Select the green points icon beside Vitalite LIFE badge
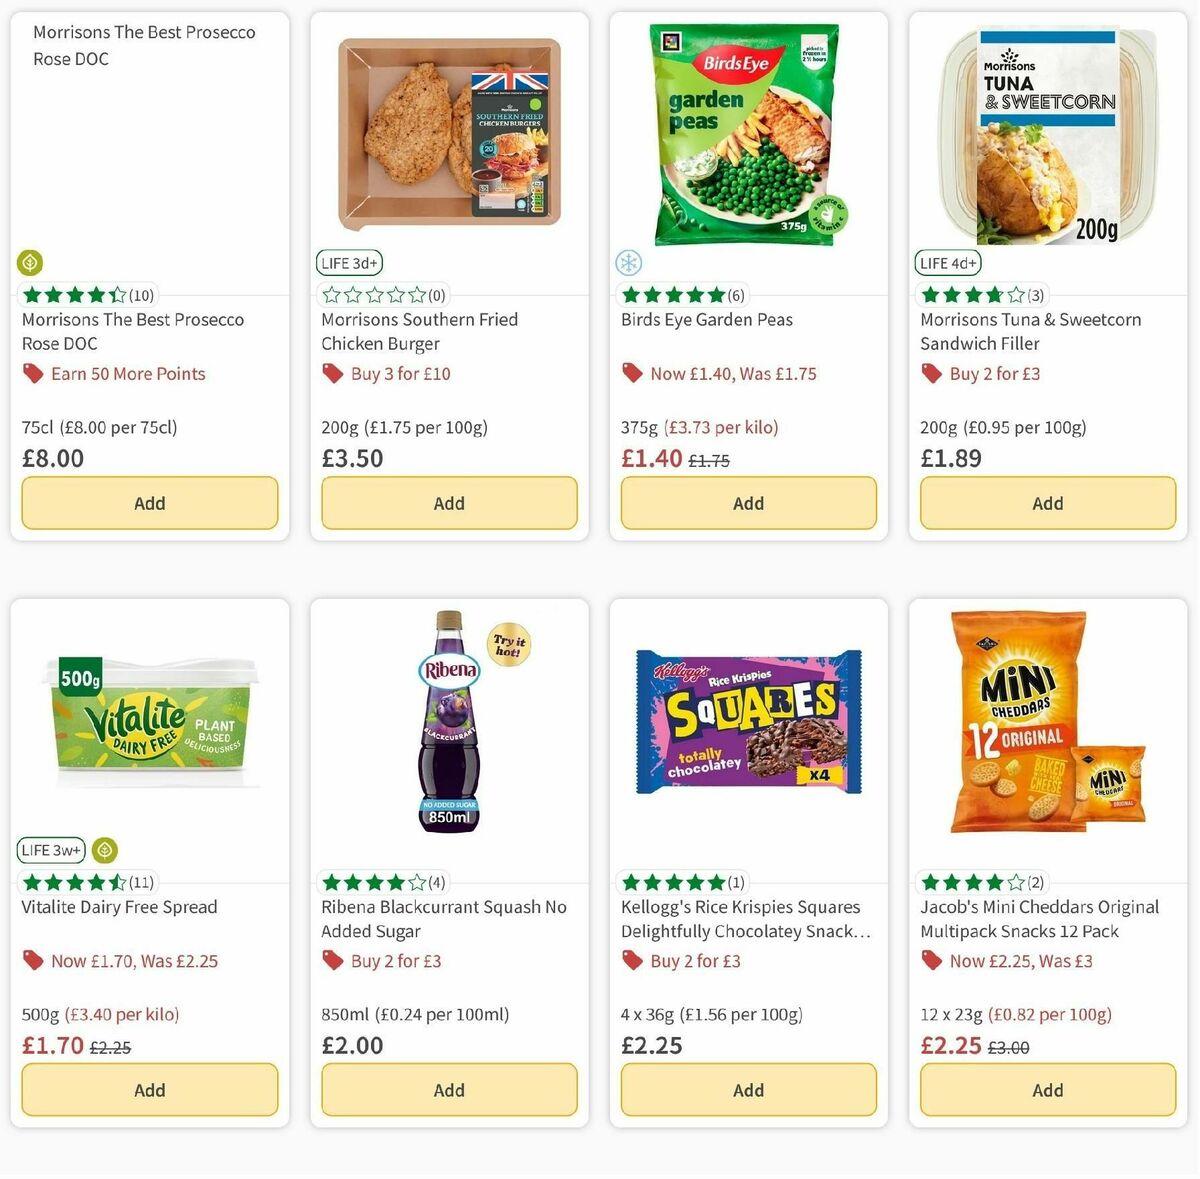 [104, 850]
